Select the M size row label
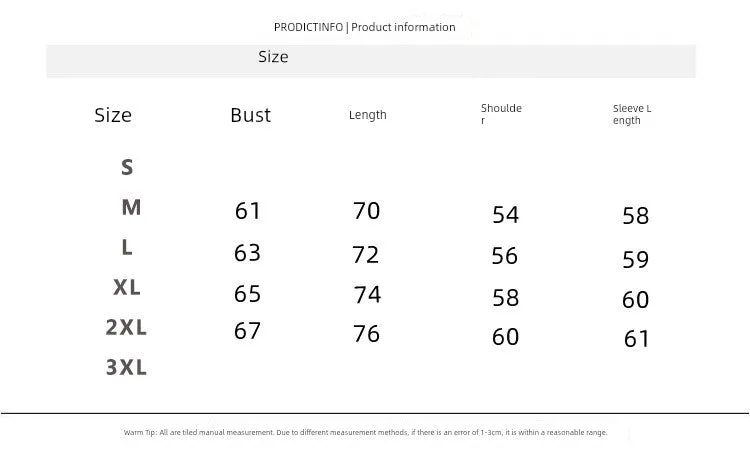750x454 pixels. pyautogui.click(x=131, y=208)
